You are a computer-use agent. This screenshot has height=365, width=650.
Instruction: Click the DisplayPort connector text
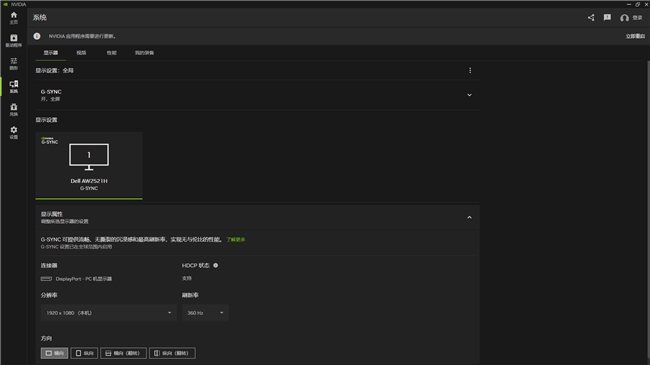point(84,279)
